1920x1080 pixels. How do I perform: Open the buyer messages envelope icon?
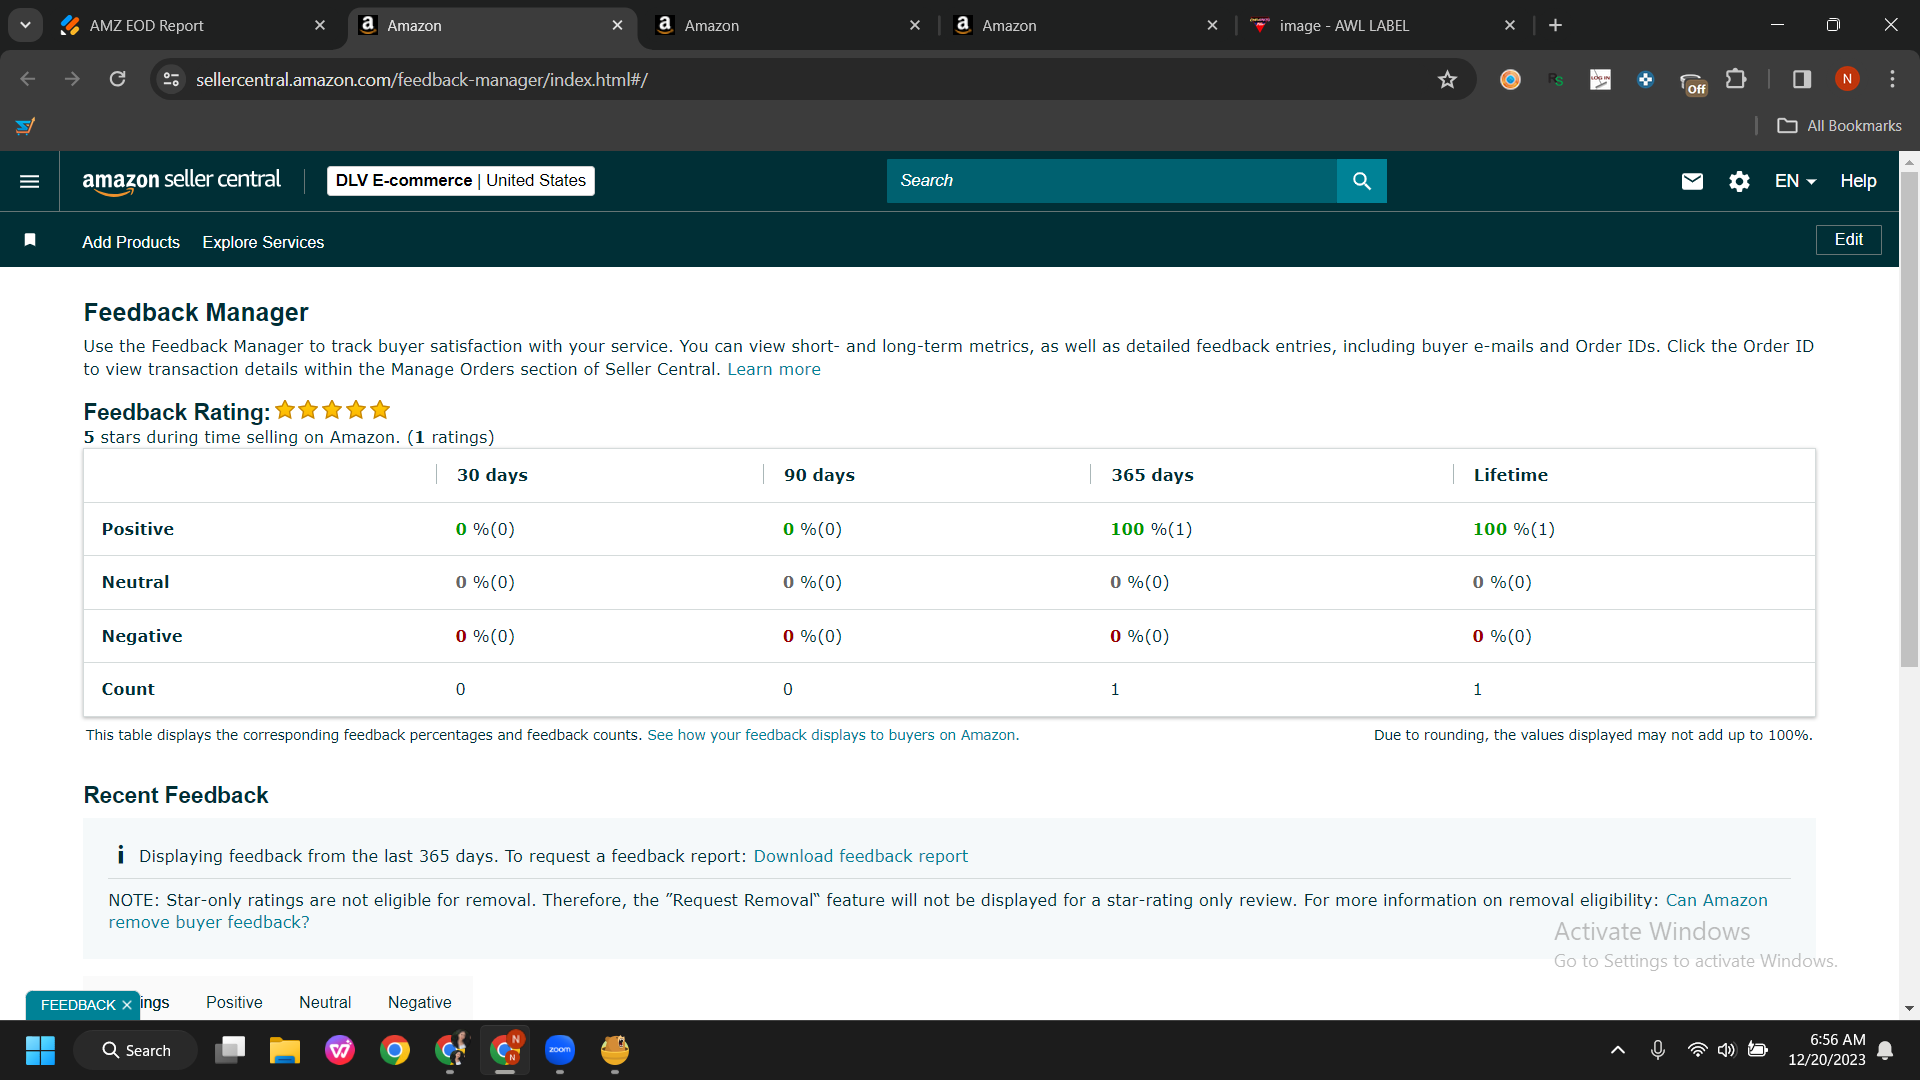coord(1692,181)
